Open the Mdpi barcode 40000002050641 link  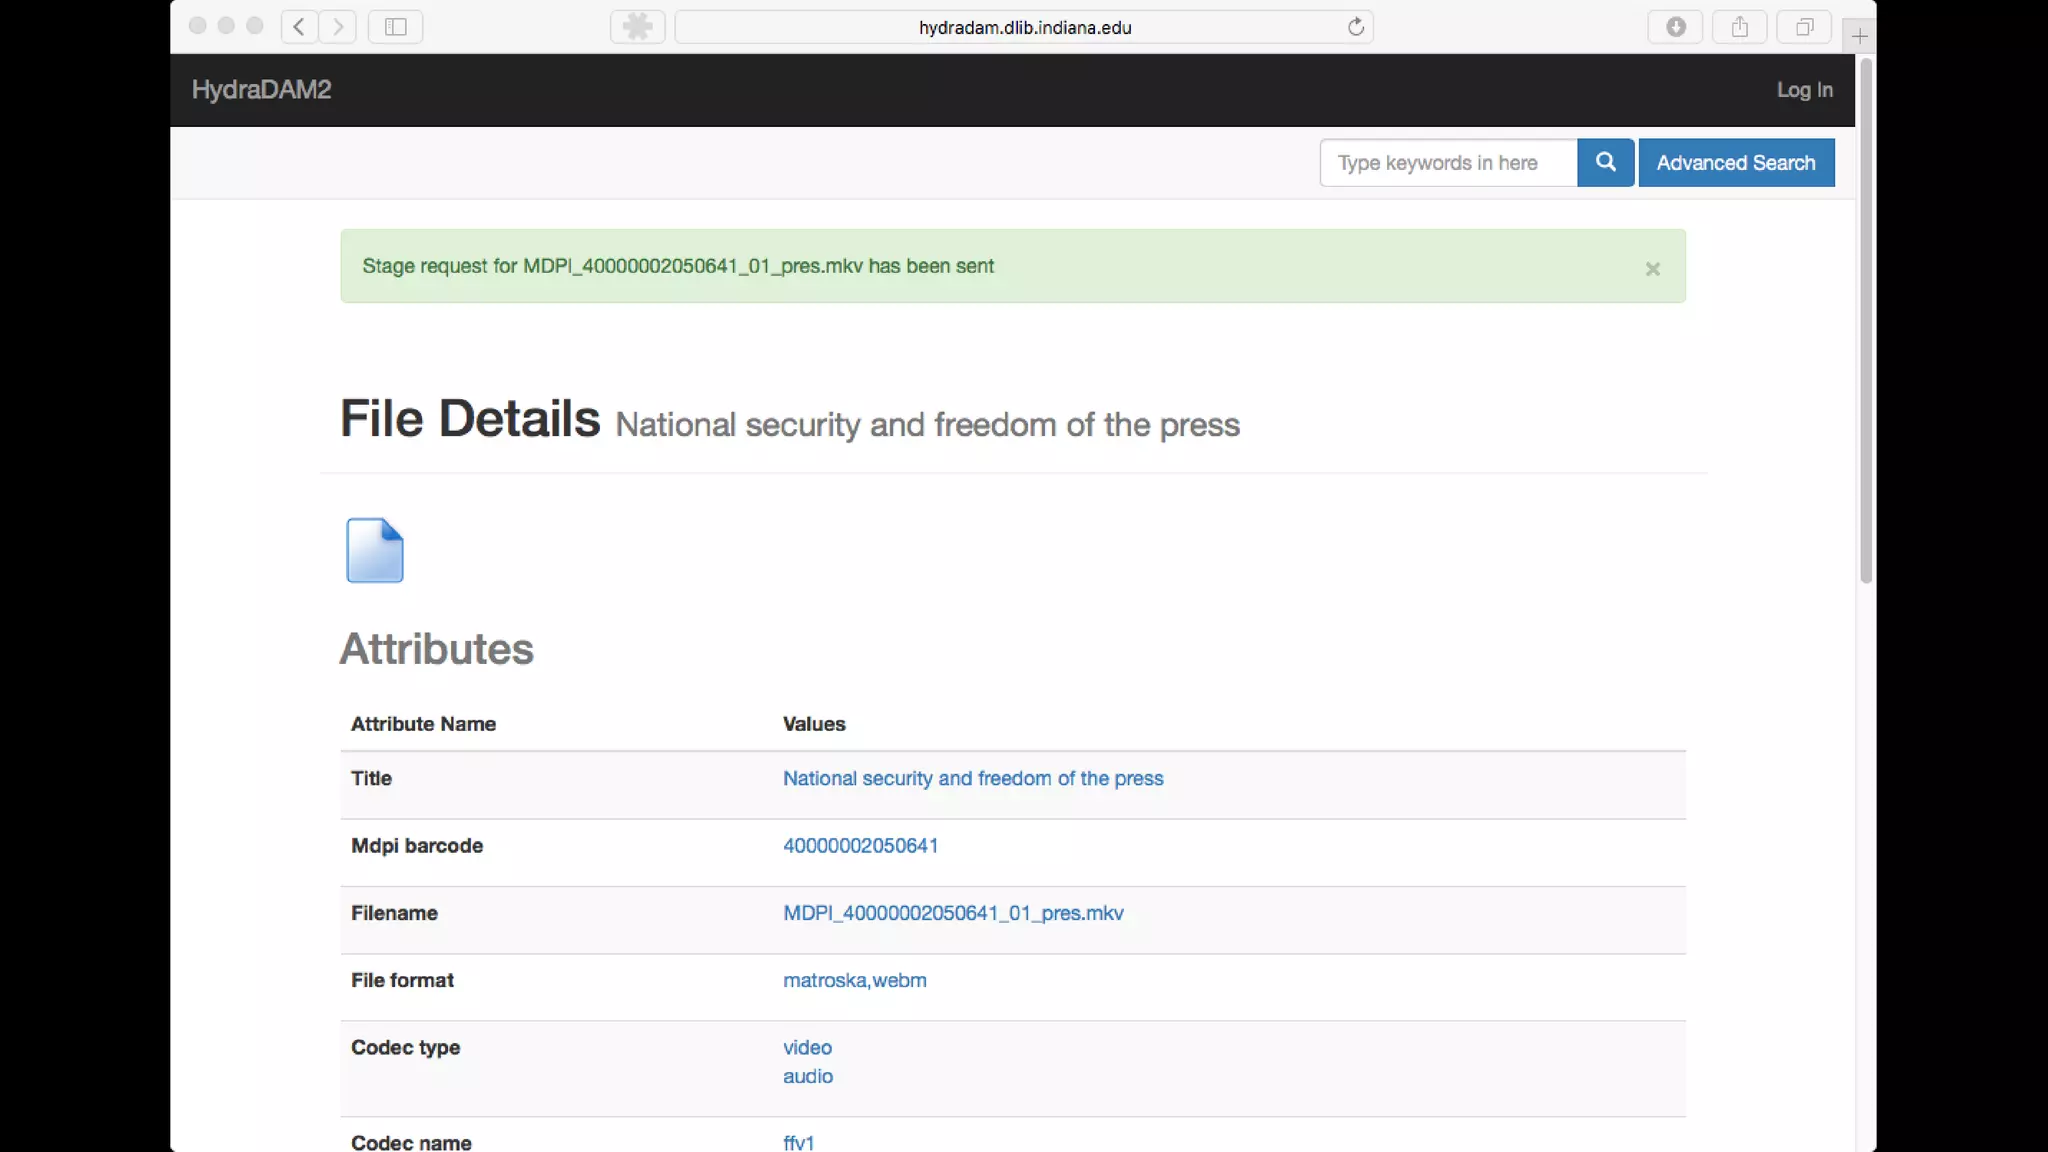pyautogui.click(x=860, y=846)
